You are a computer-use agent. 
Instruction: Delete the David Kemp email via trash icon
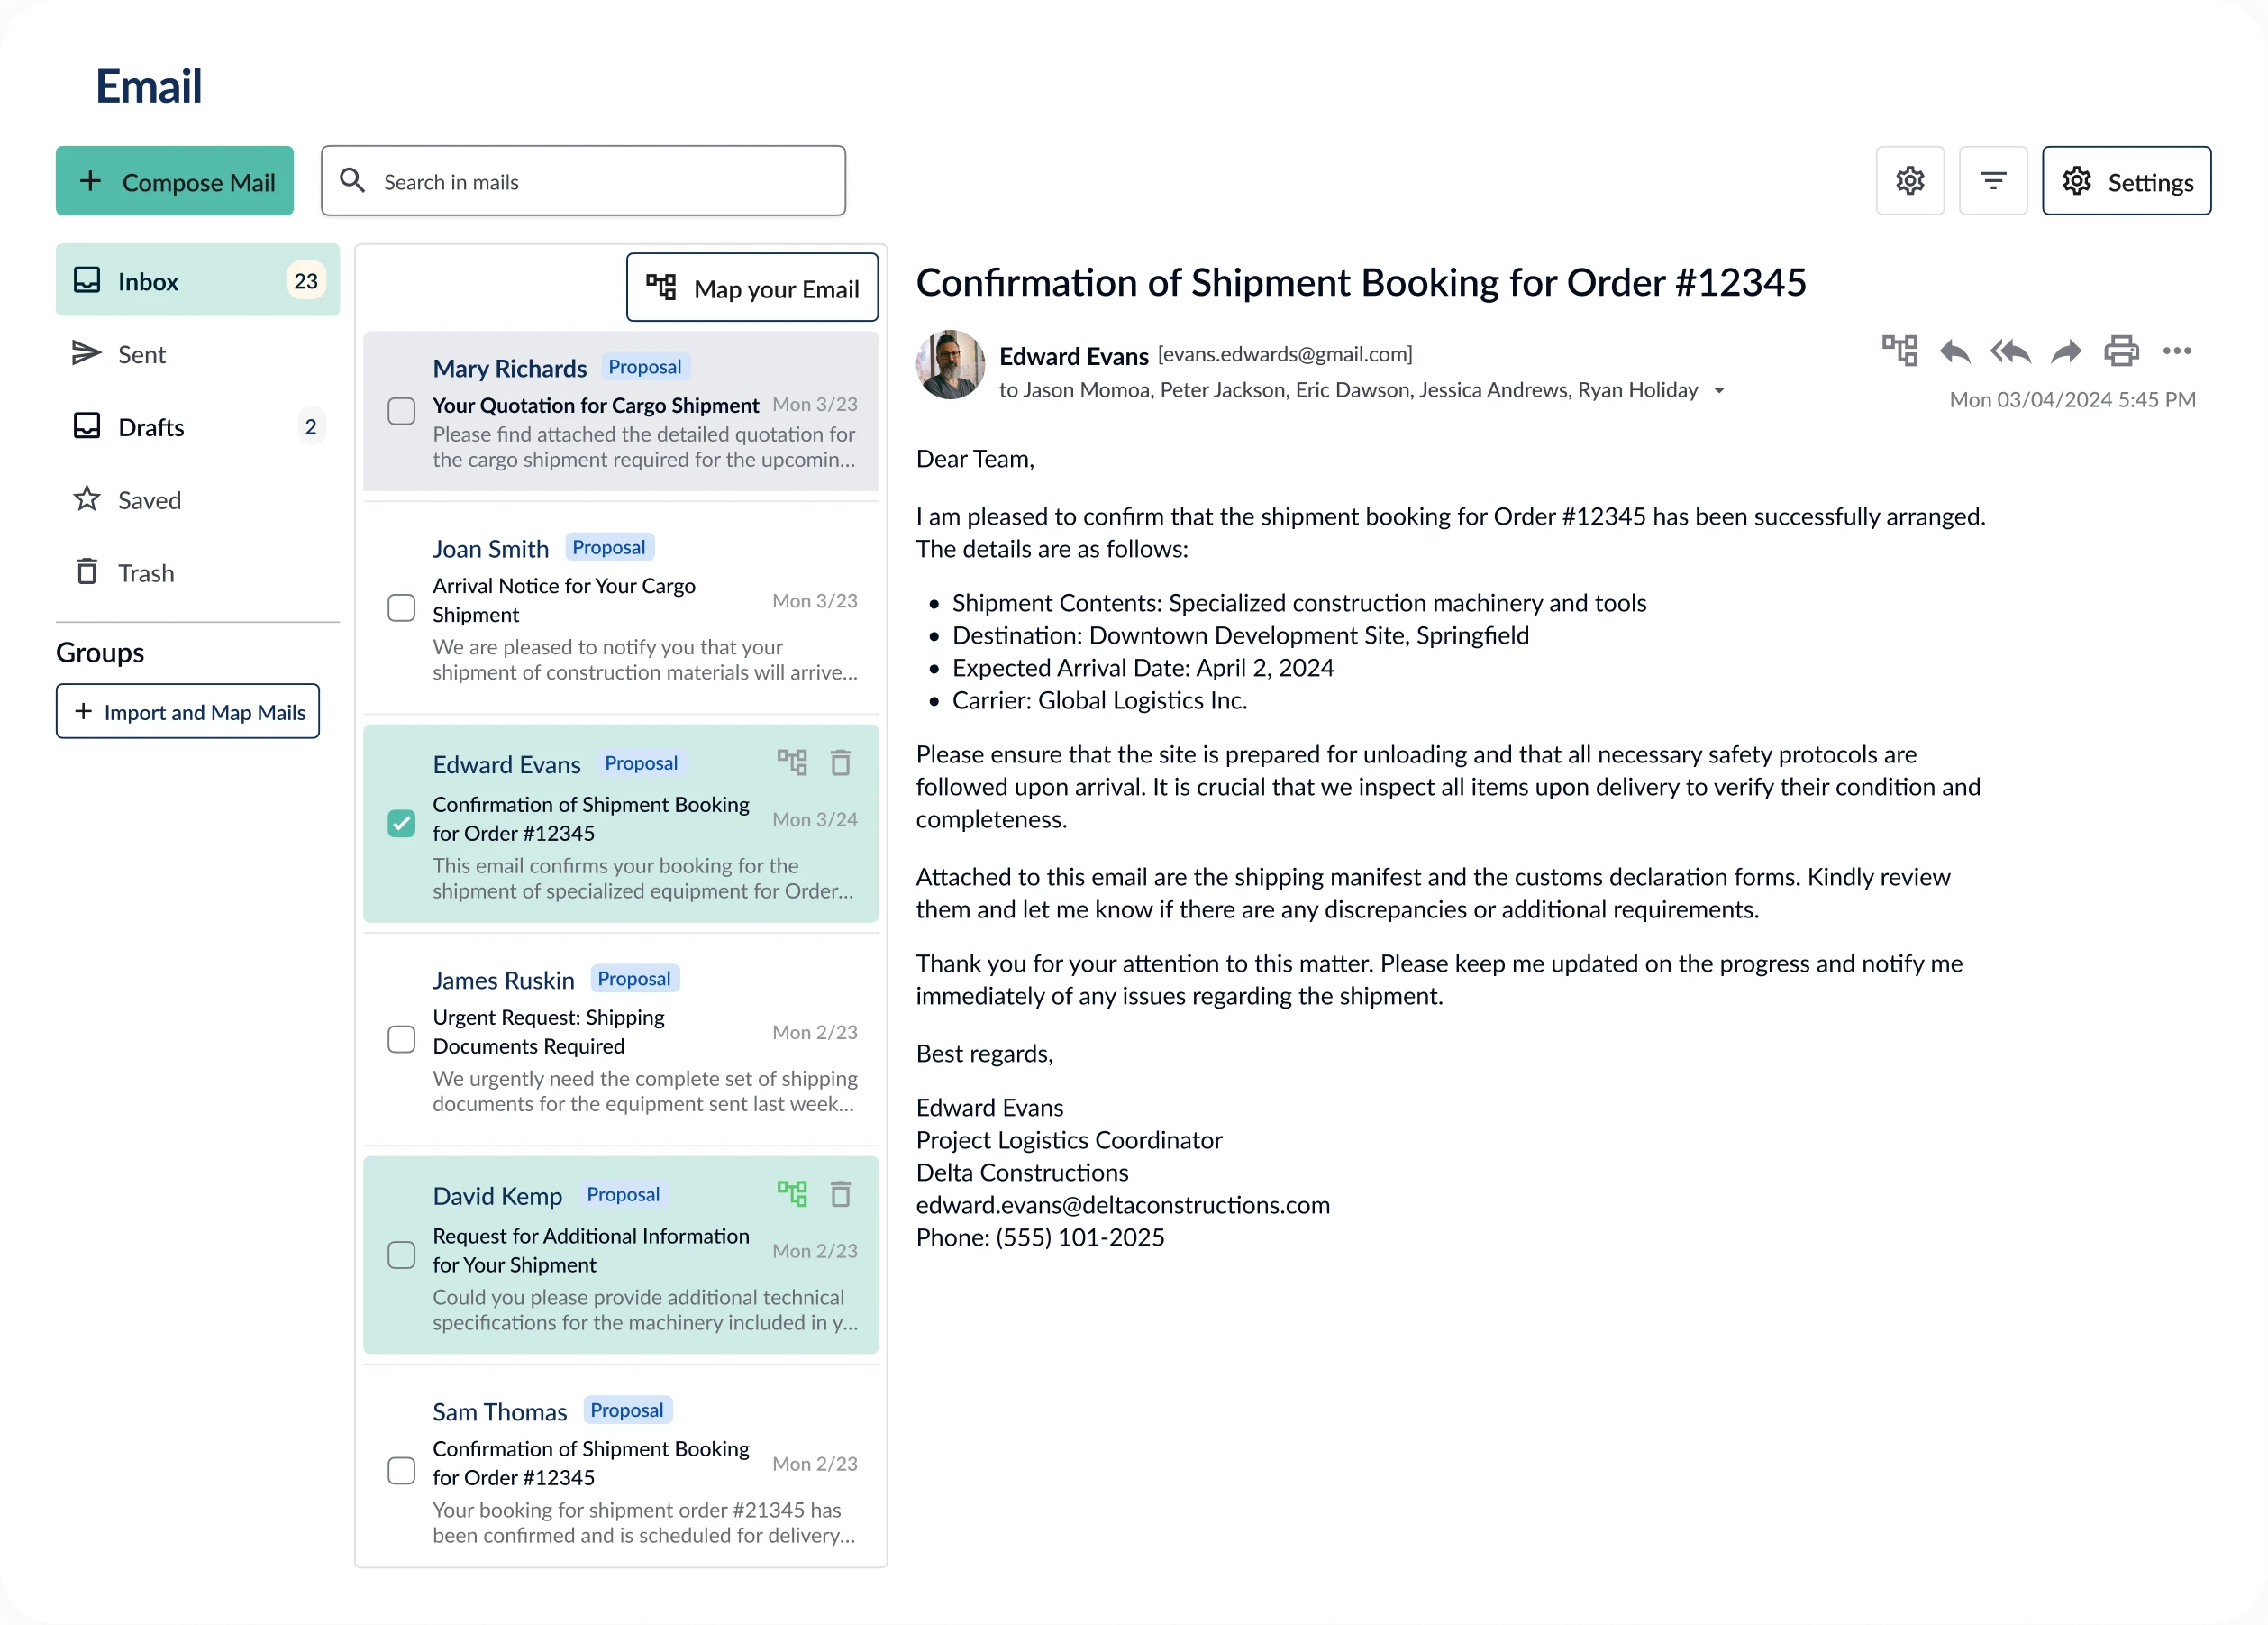click(841, 1194)
